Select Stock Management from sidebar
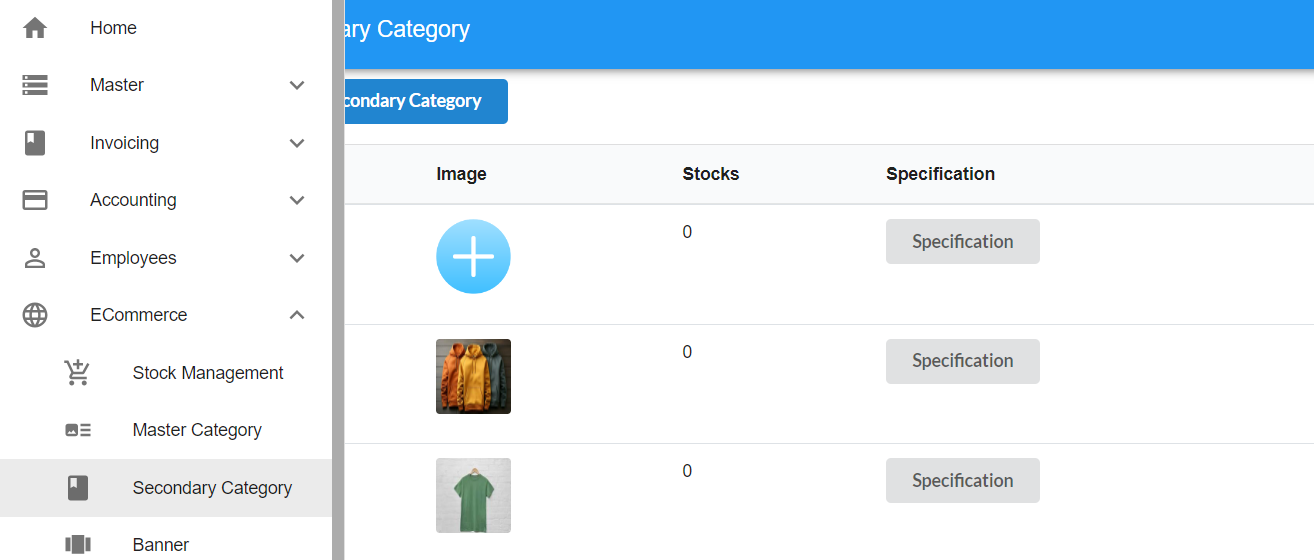This screenshot has height=560, width=1314. [x=208, y=373]
